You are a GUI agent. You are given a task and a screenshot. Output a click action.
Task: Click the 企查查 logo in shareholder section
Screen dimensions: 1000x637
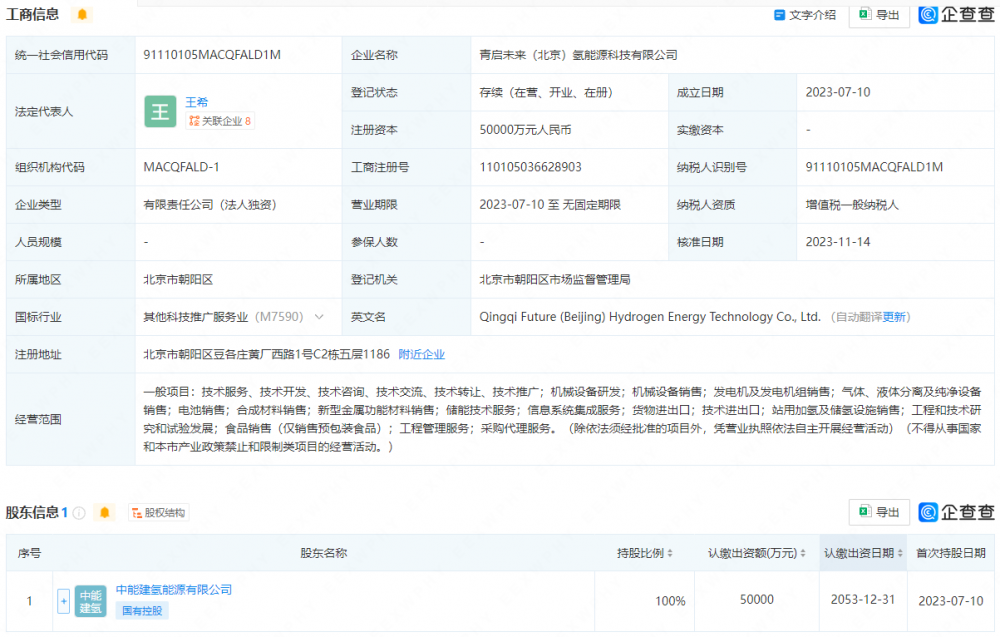[x=956, y=512]
